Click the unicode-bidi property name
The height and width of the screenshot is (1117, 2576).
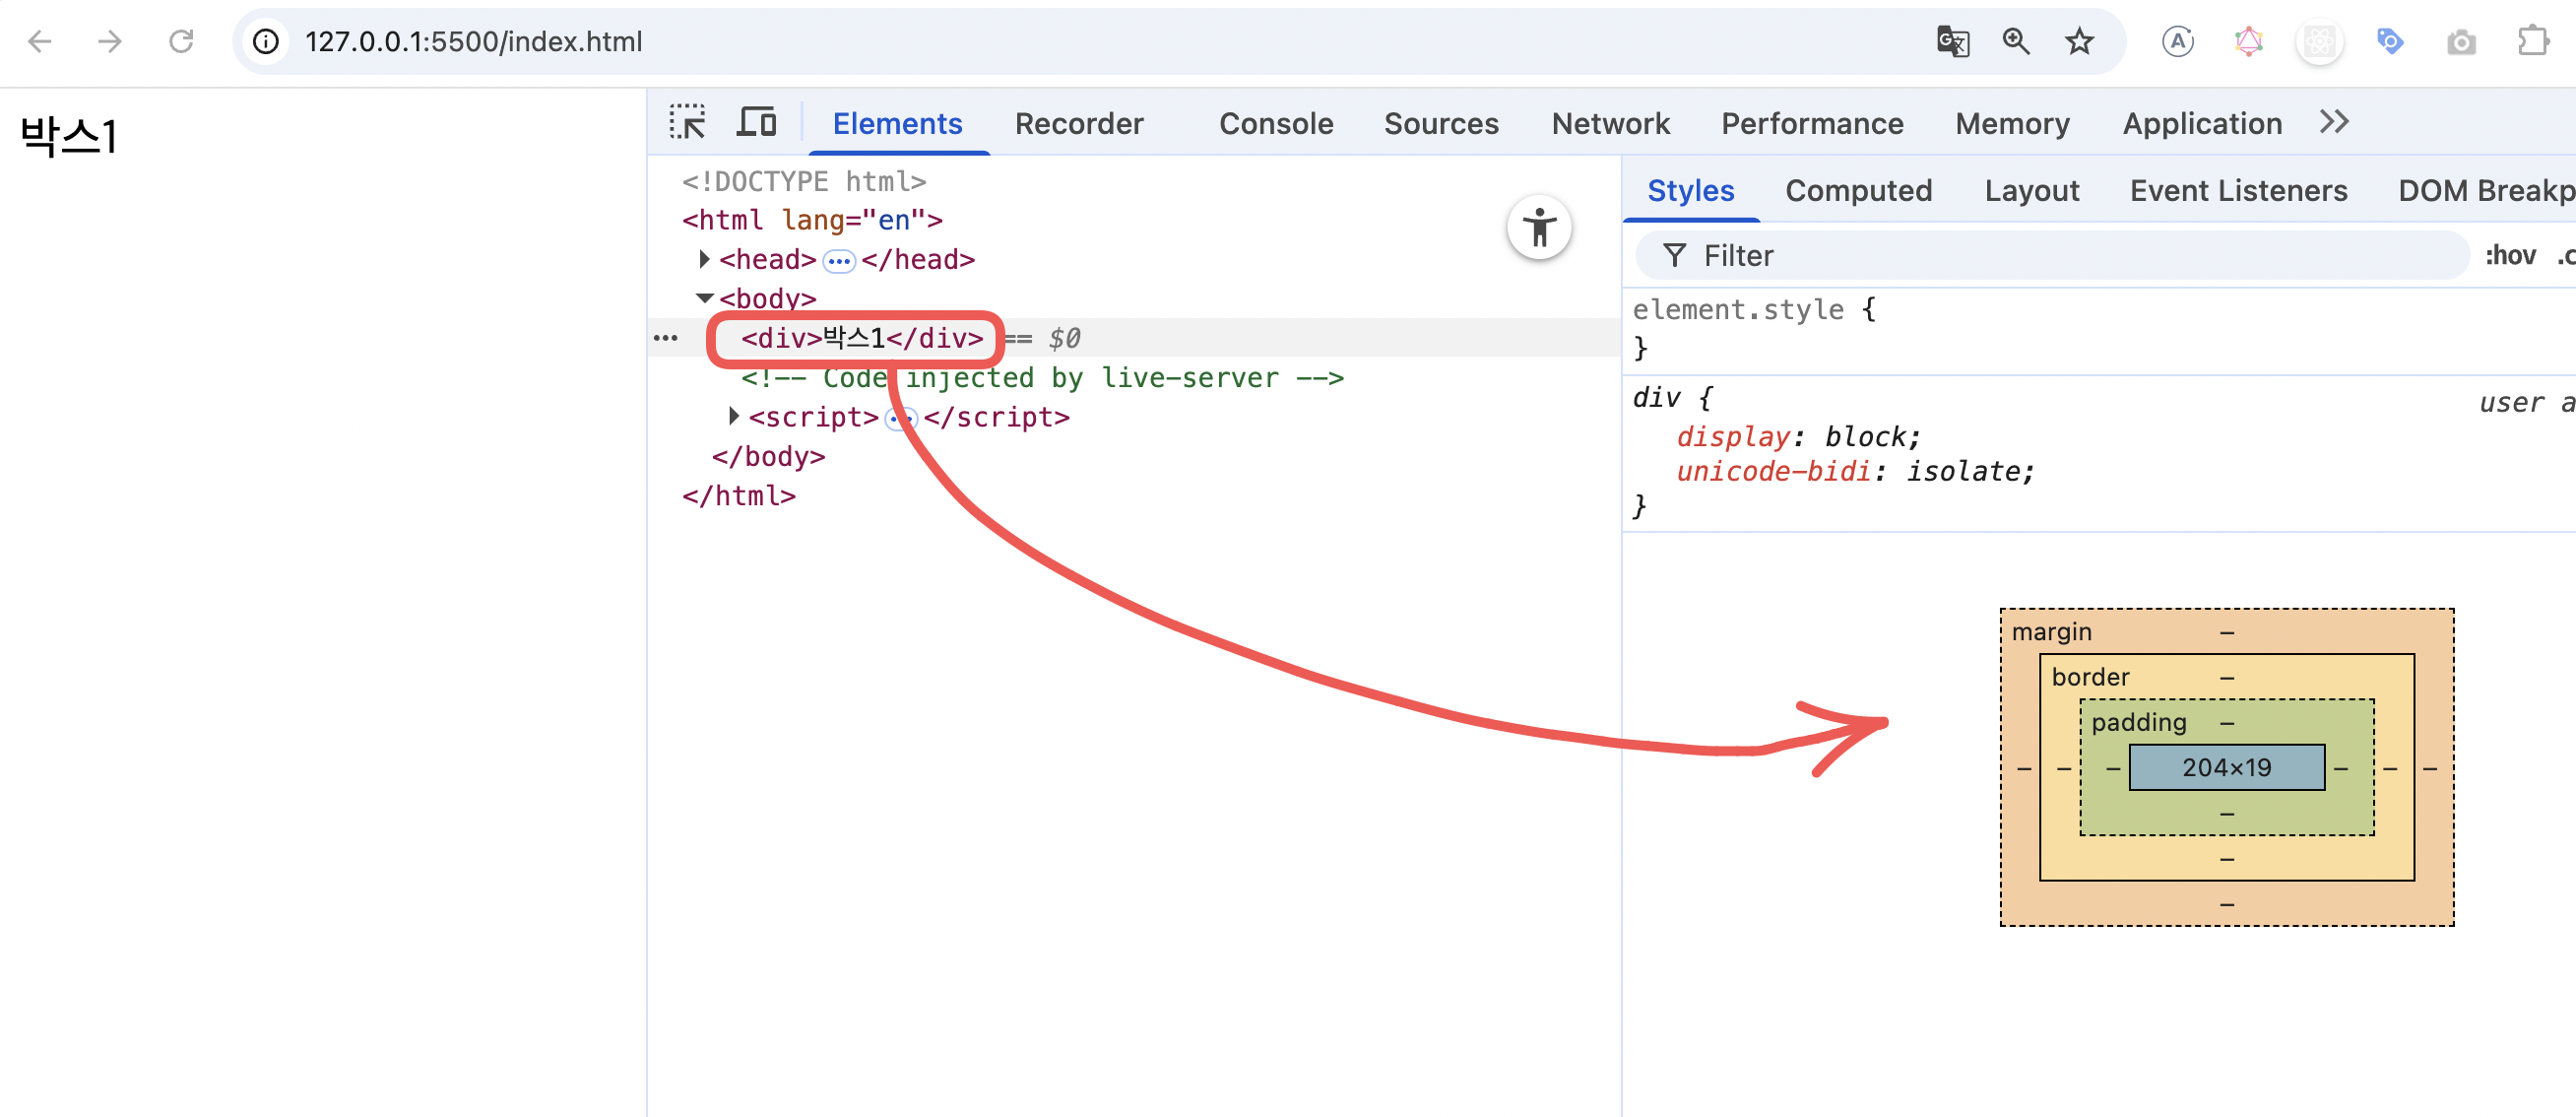(1773, 472)
